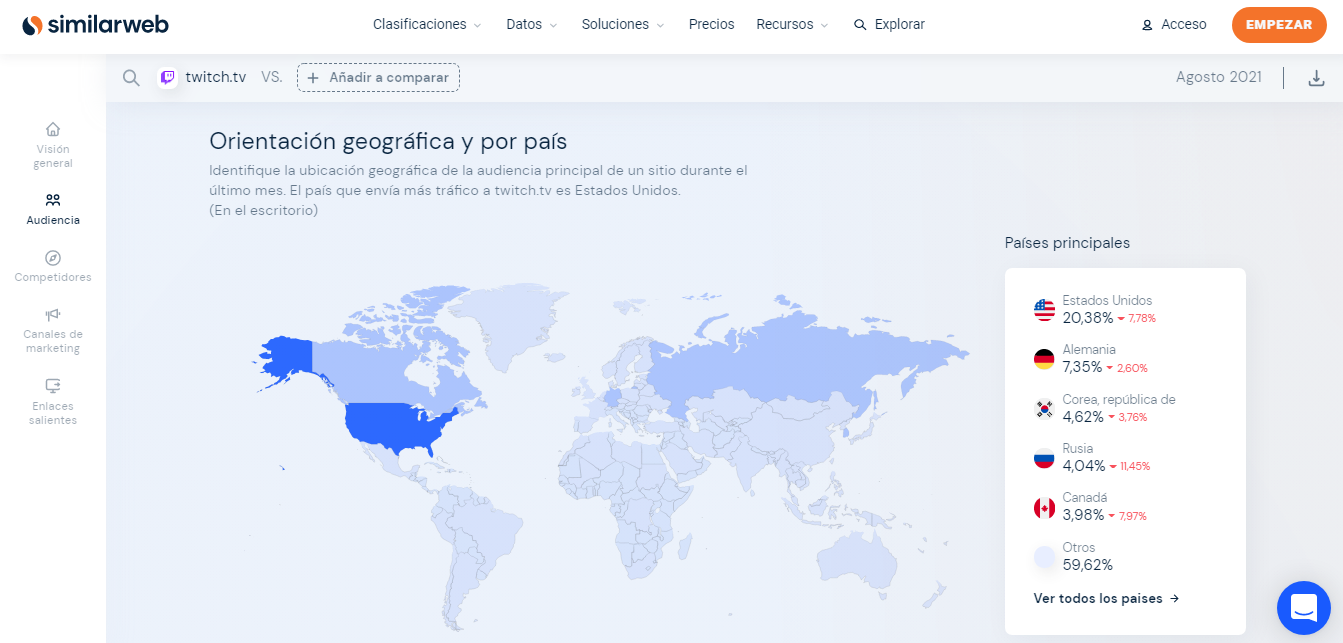Download the report with the download icon

tap(1316, 78)
